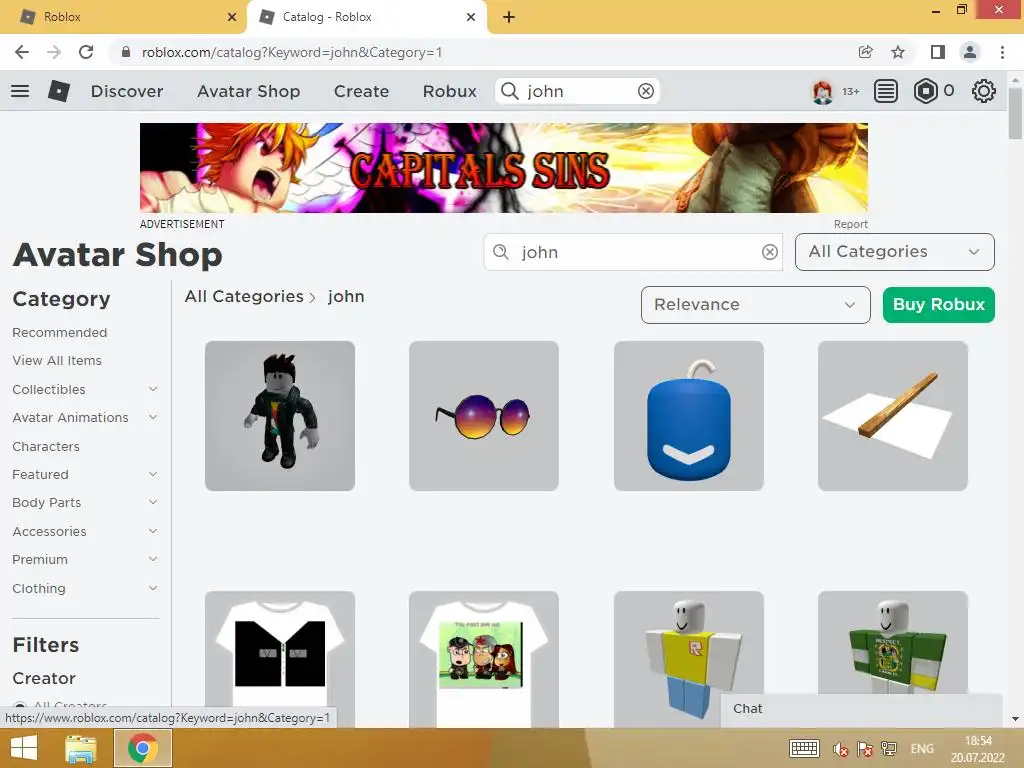Click the muted volume tray icon
The image size is (1024, 768).
pyautogui.click(x=840, y=749)
